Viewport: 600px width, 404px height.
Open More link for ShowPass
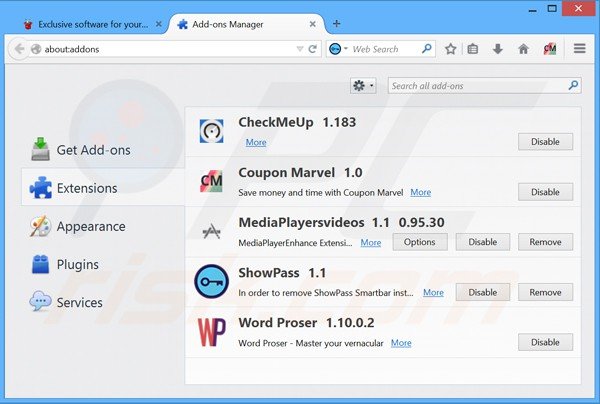(433, 292)
